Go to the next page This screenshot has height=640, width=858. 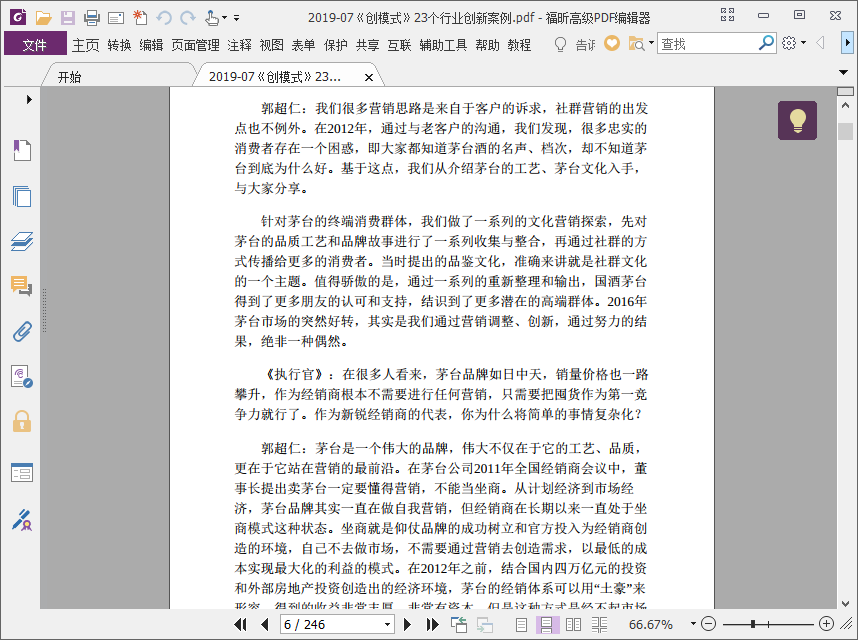coord(407,624)
